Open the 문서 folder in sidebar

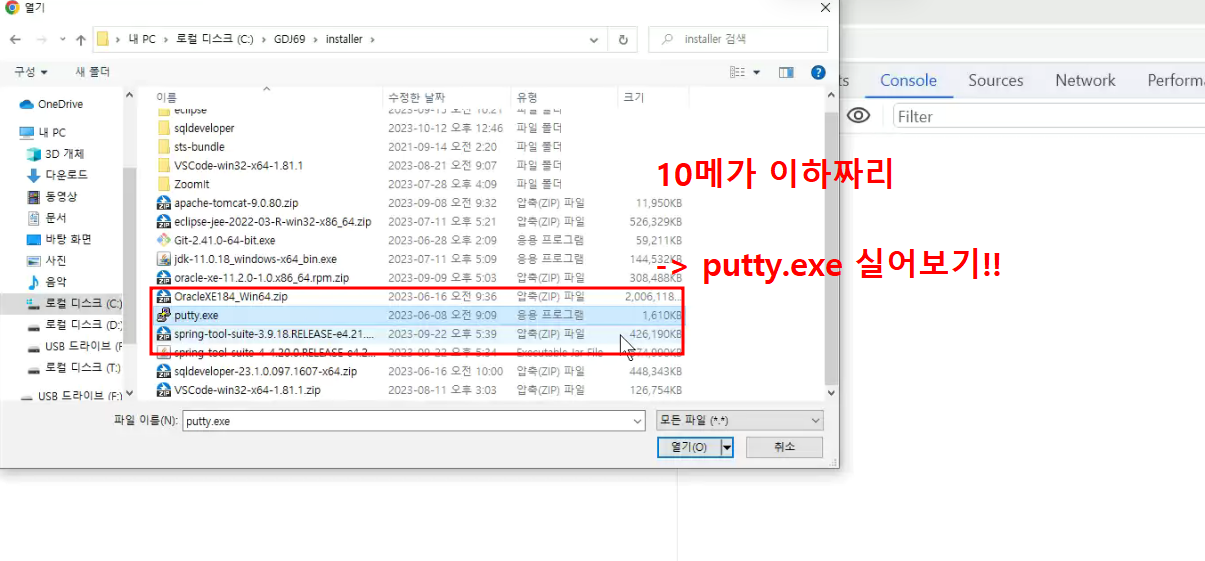55,217
